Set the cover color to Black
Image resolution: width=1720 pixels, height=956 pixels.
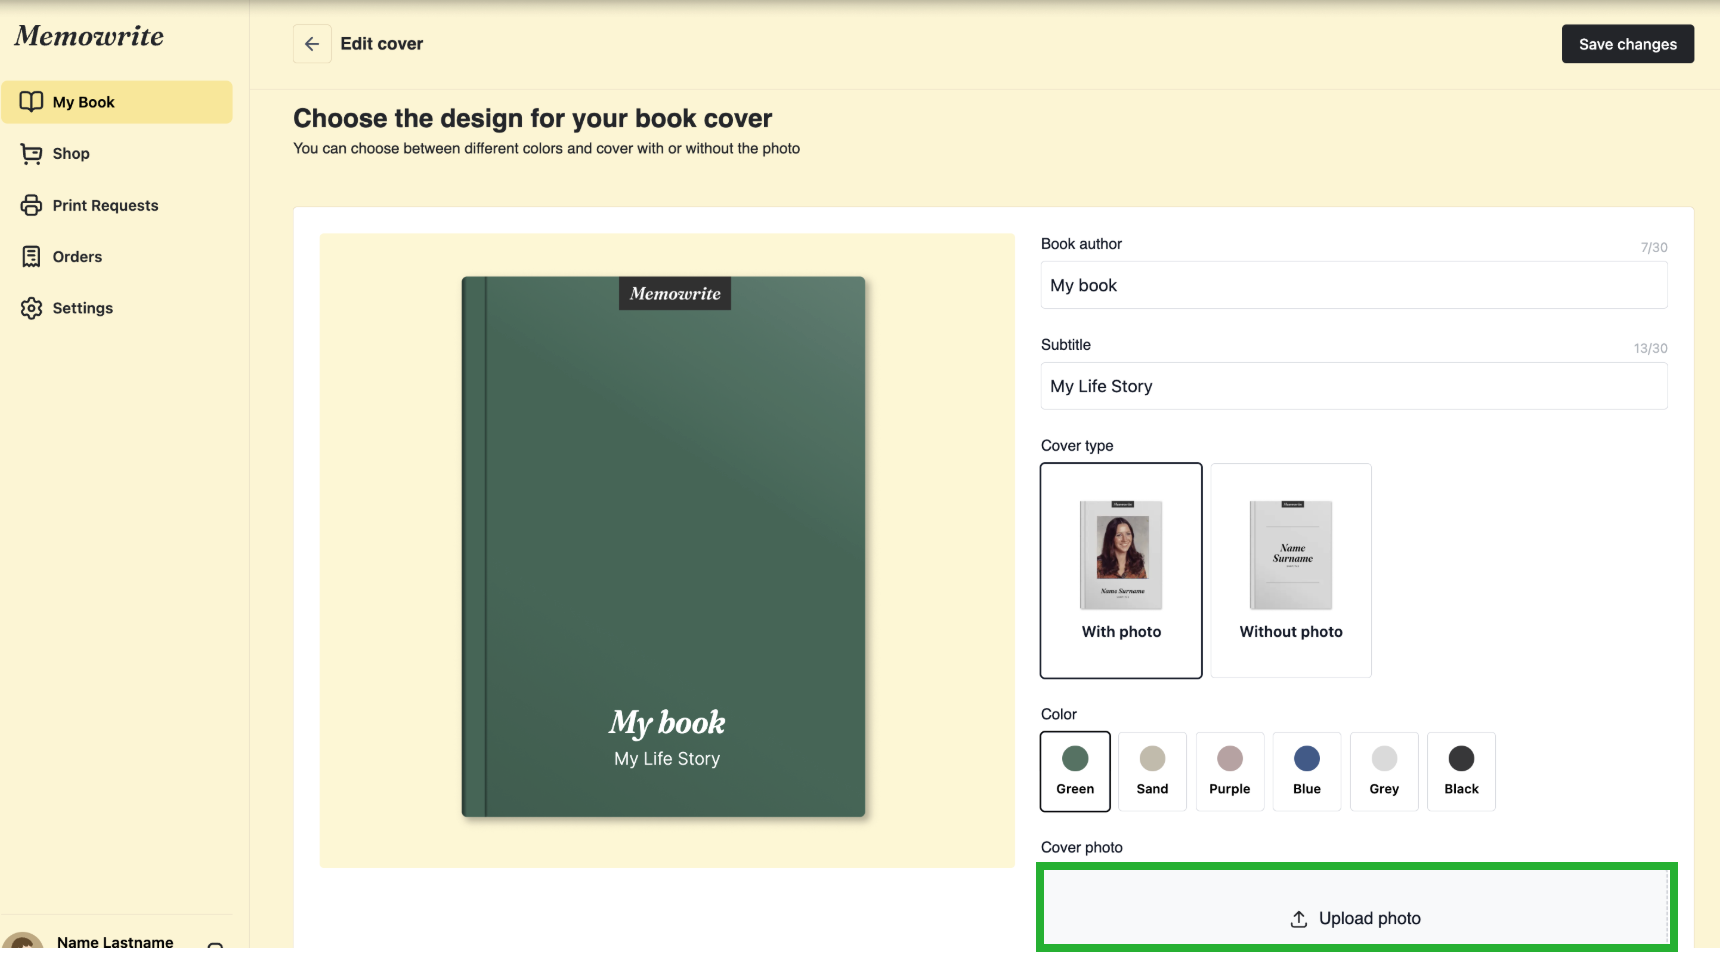pos(1461,771)
